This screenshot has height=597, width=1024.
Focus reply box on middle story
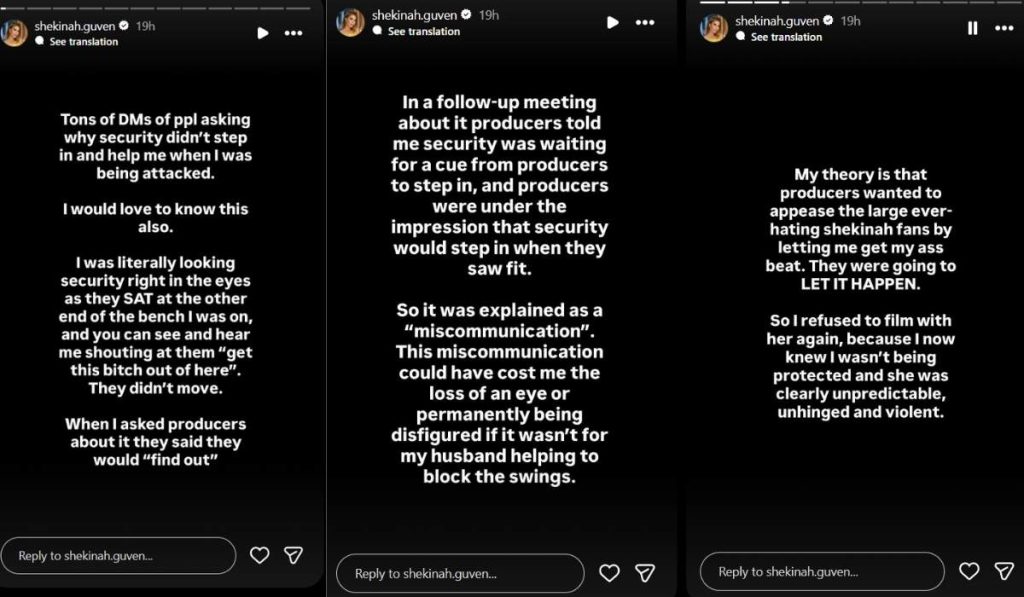(x=460, y=573)
